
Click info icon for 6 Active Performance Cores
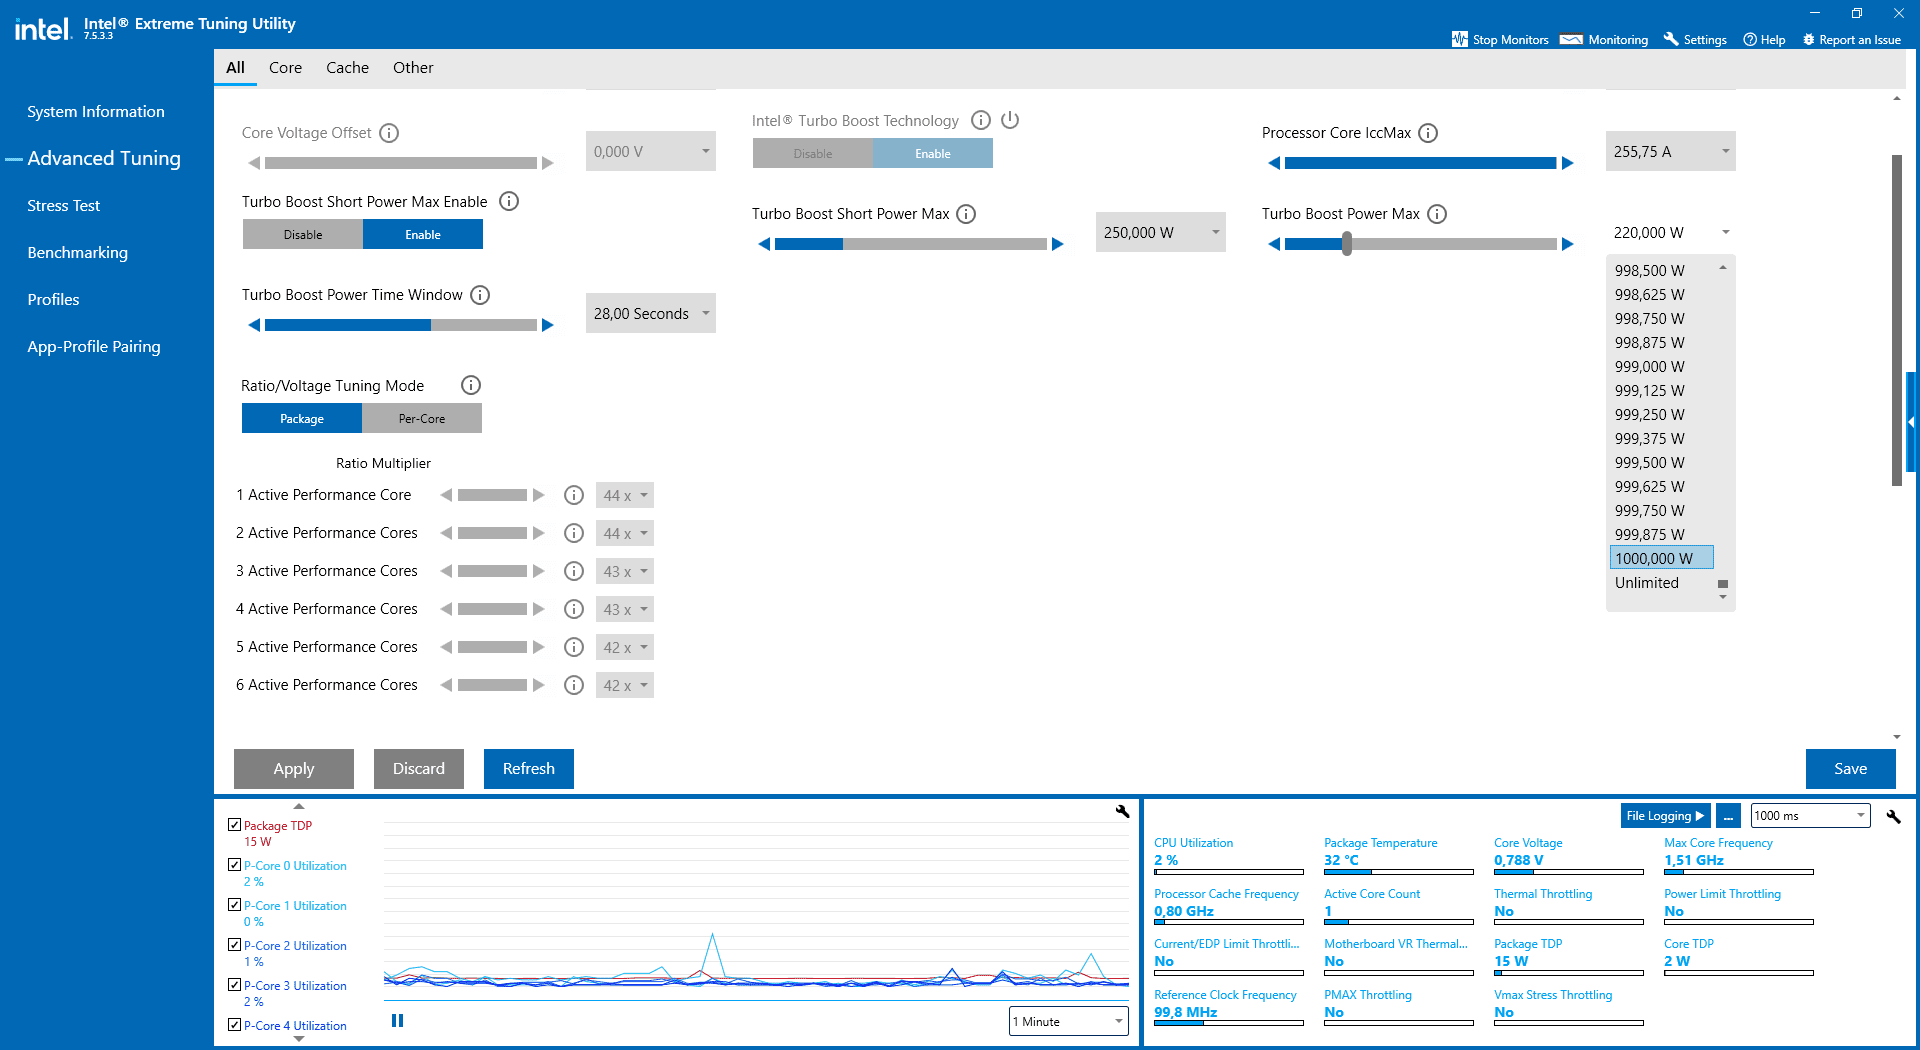click(x=574, y=685)
